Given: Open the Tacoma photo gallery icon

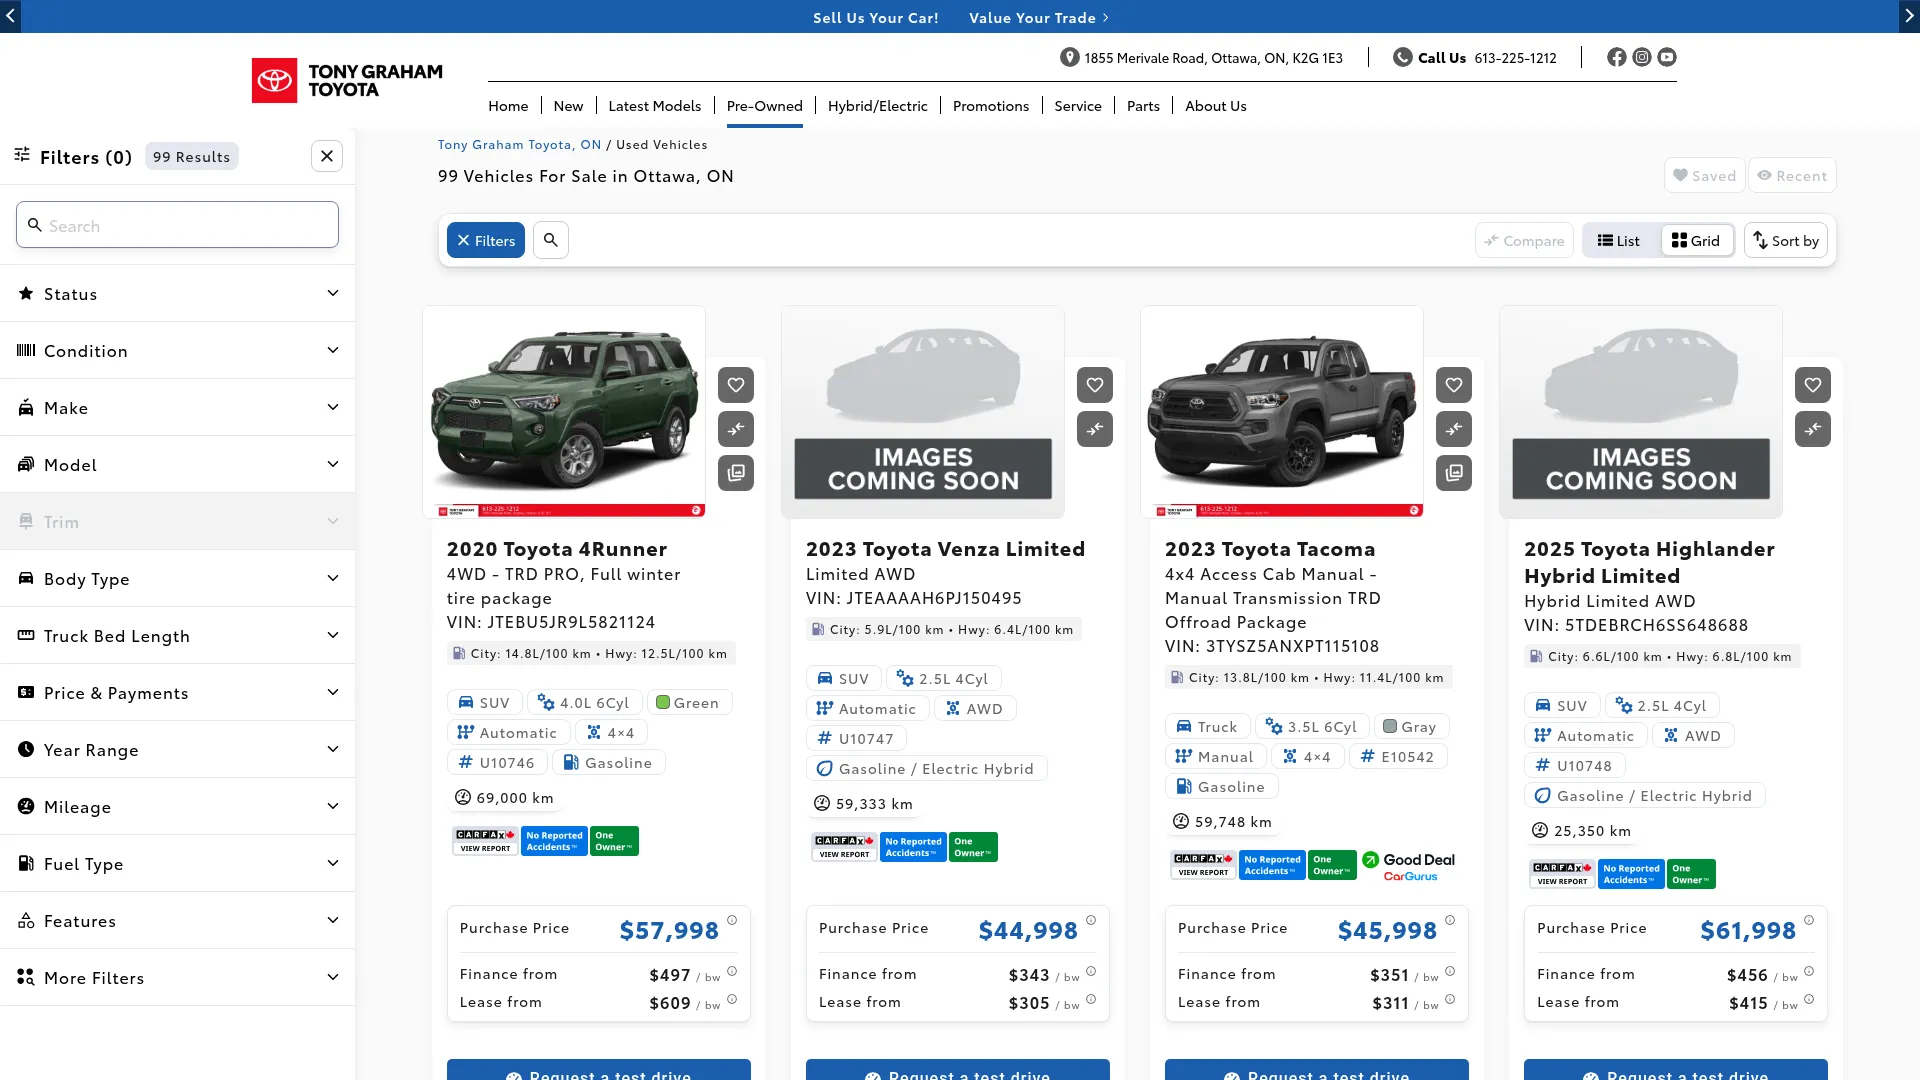Looking at the screenshot, I should 1454,473.
